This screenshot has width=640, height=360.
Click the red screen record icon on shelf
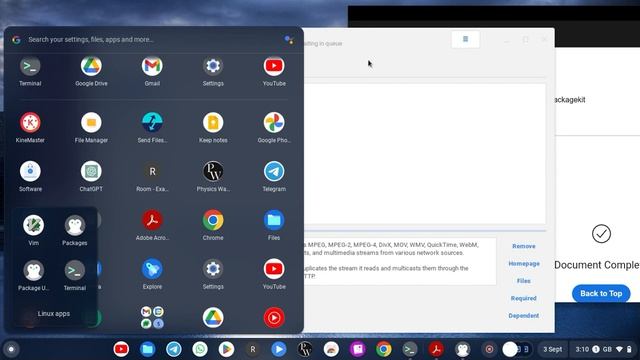[489, 349]
